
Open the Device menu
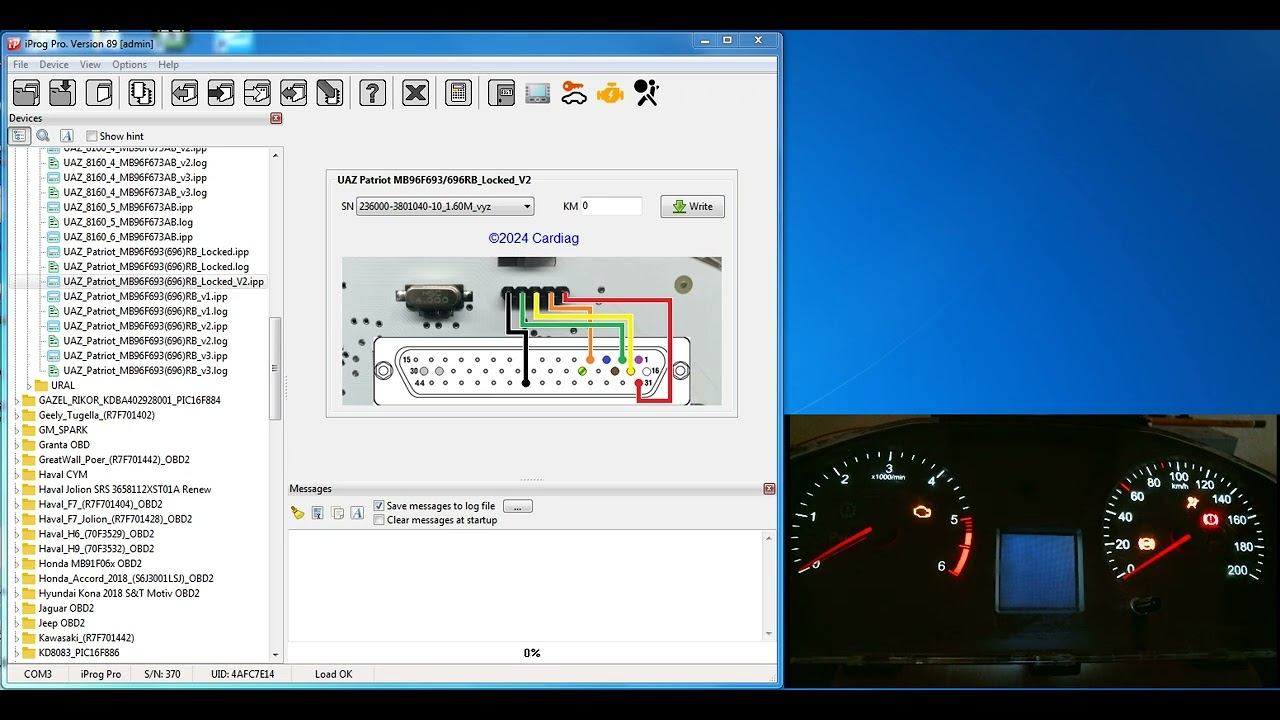(54, 65)
